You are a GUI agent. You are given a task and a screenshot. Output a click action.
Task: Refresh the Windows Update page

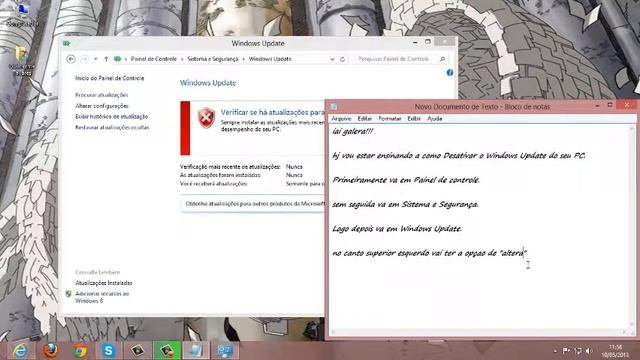tap(342, 59)
